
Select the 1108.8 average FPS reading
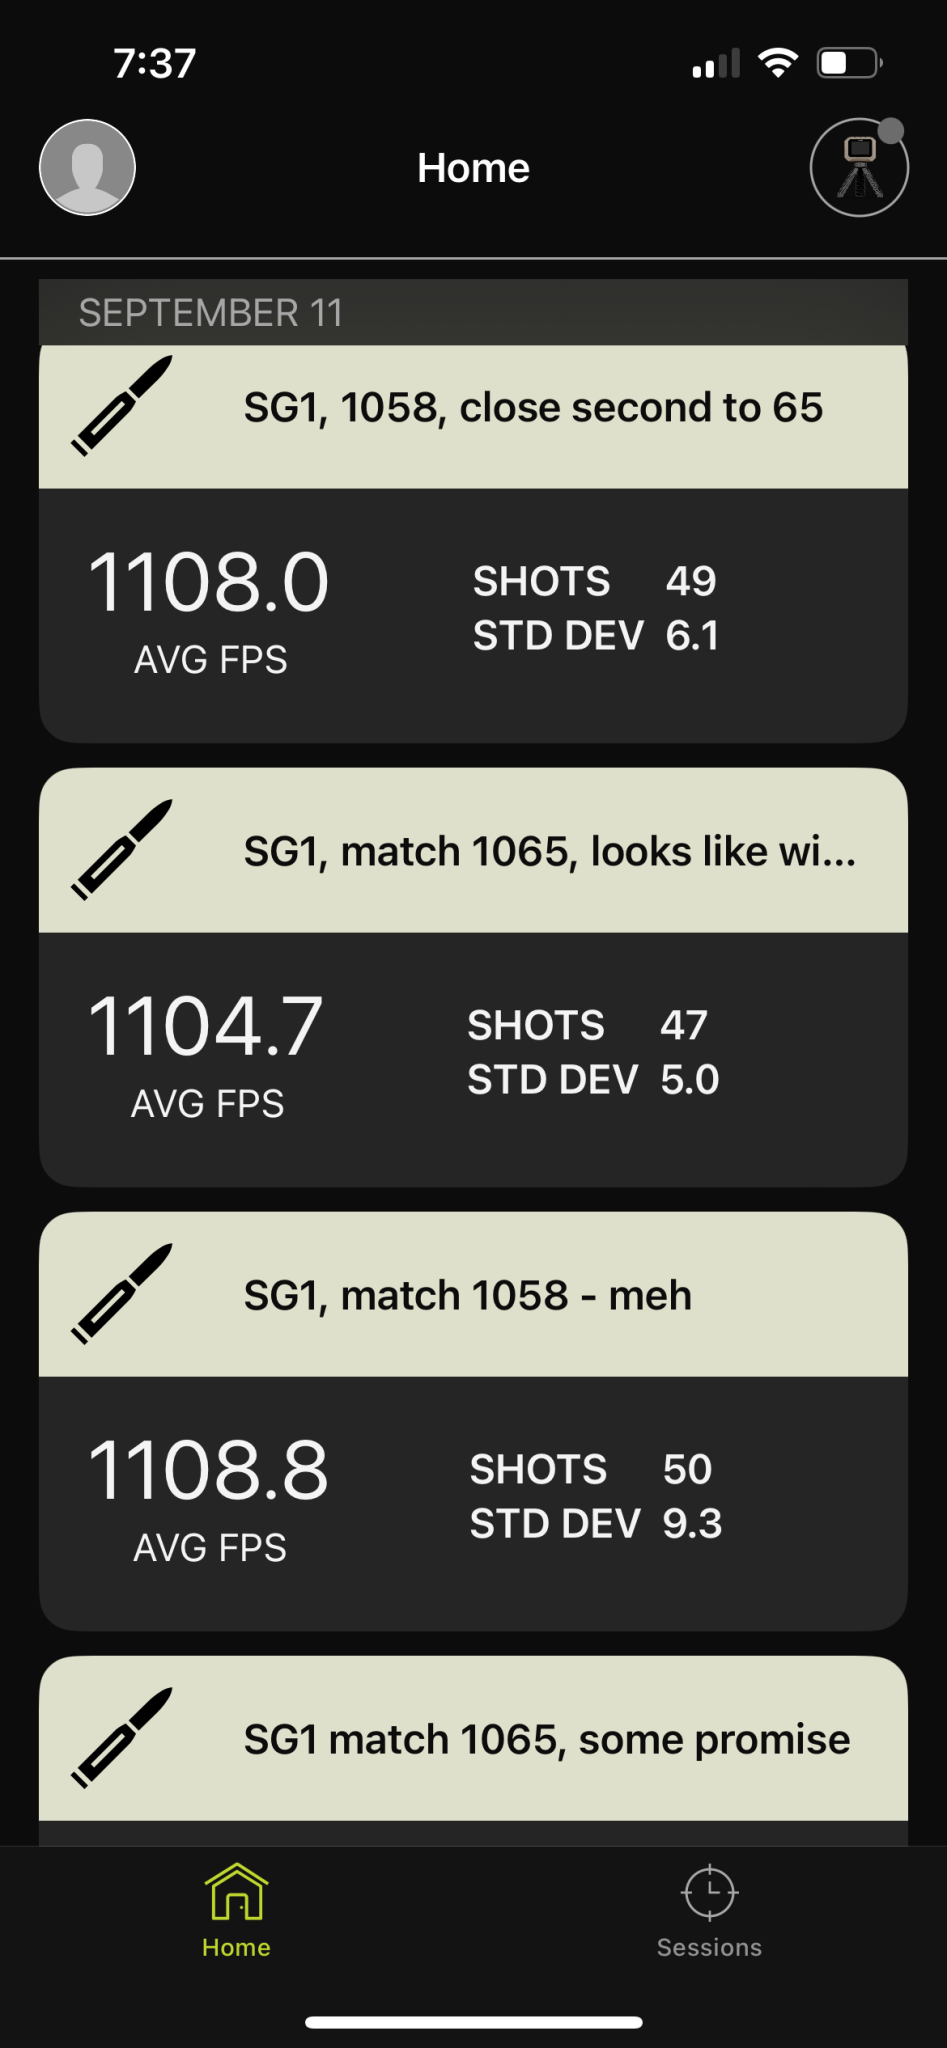pyautogui.click(x=209, y=1471)
